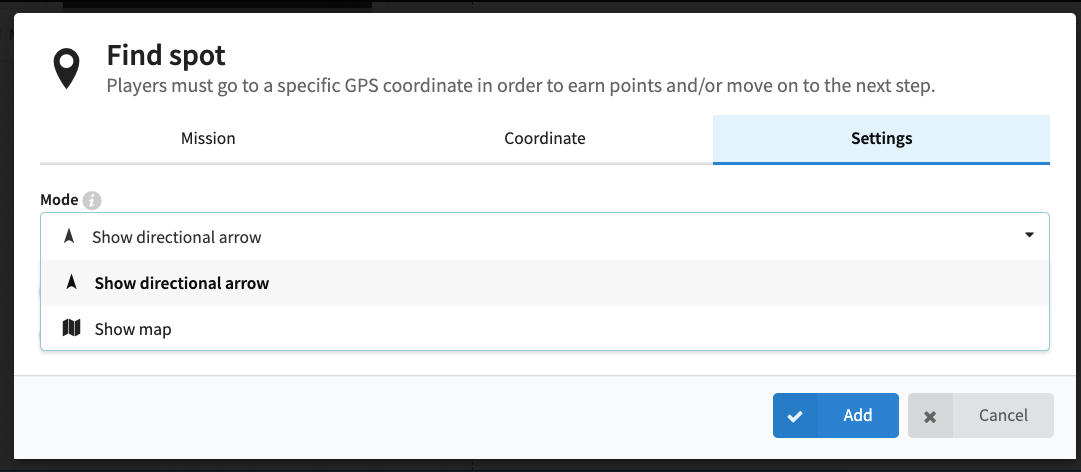The height and width of the screenshot is (472, 1081).
Task: Click the arrow icon inside the Mode field
Action: pyautogui.click(x=69, y=237)
